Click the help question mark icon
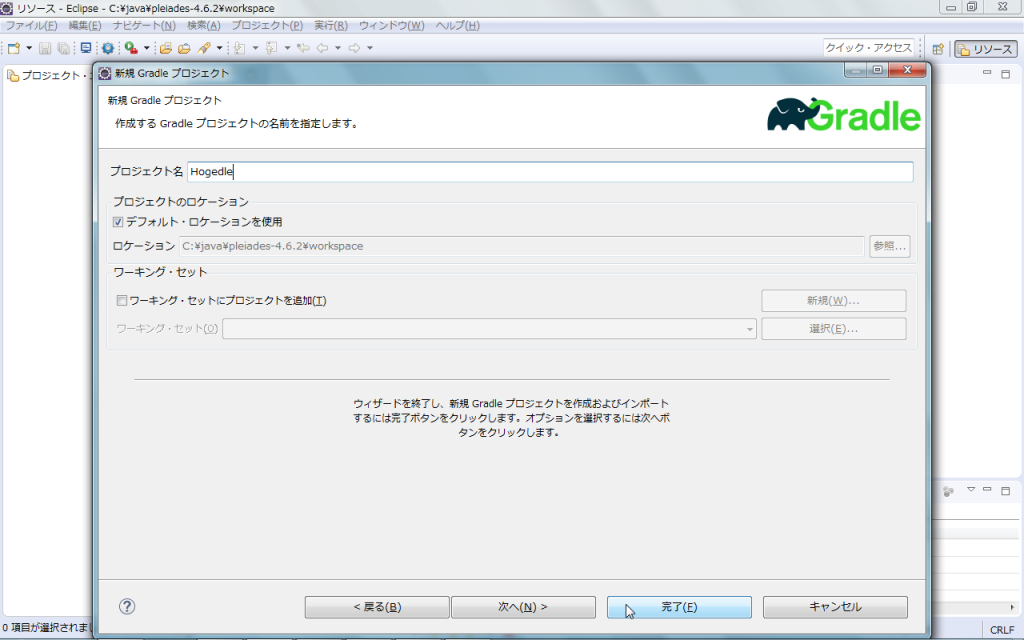 coord(127,607)
